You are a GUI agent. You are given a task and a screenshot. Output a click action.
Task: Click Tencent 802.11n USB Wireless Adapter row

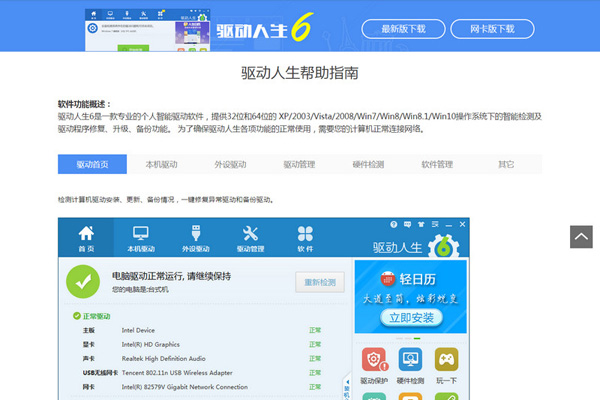pyautogui.click(x=202, y=373)
